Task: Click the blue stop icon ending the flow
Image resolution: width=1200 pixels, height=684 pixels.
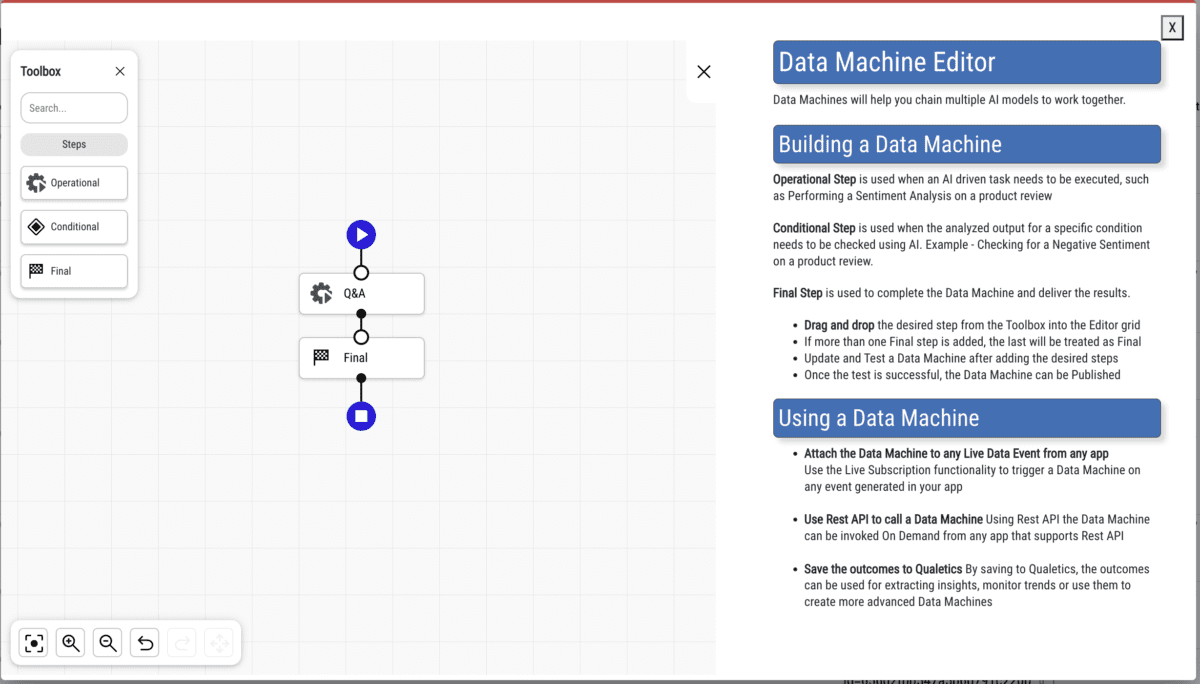Action: 361,415
